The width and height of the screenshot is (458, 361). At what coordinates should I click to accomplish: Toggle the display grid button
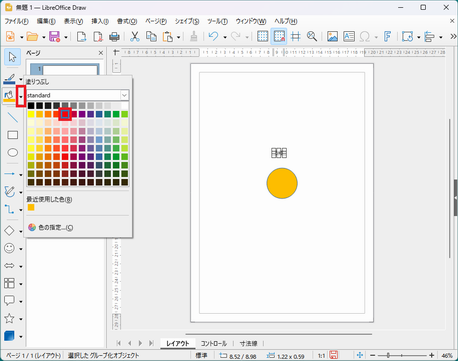tap(263, 36)
